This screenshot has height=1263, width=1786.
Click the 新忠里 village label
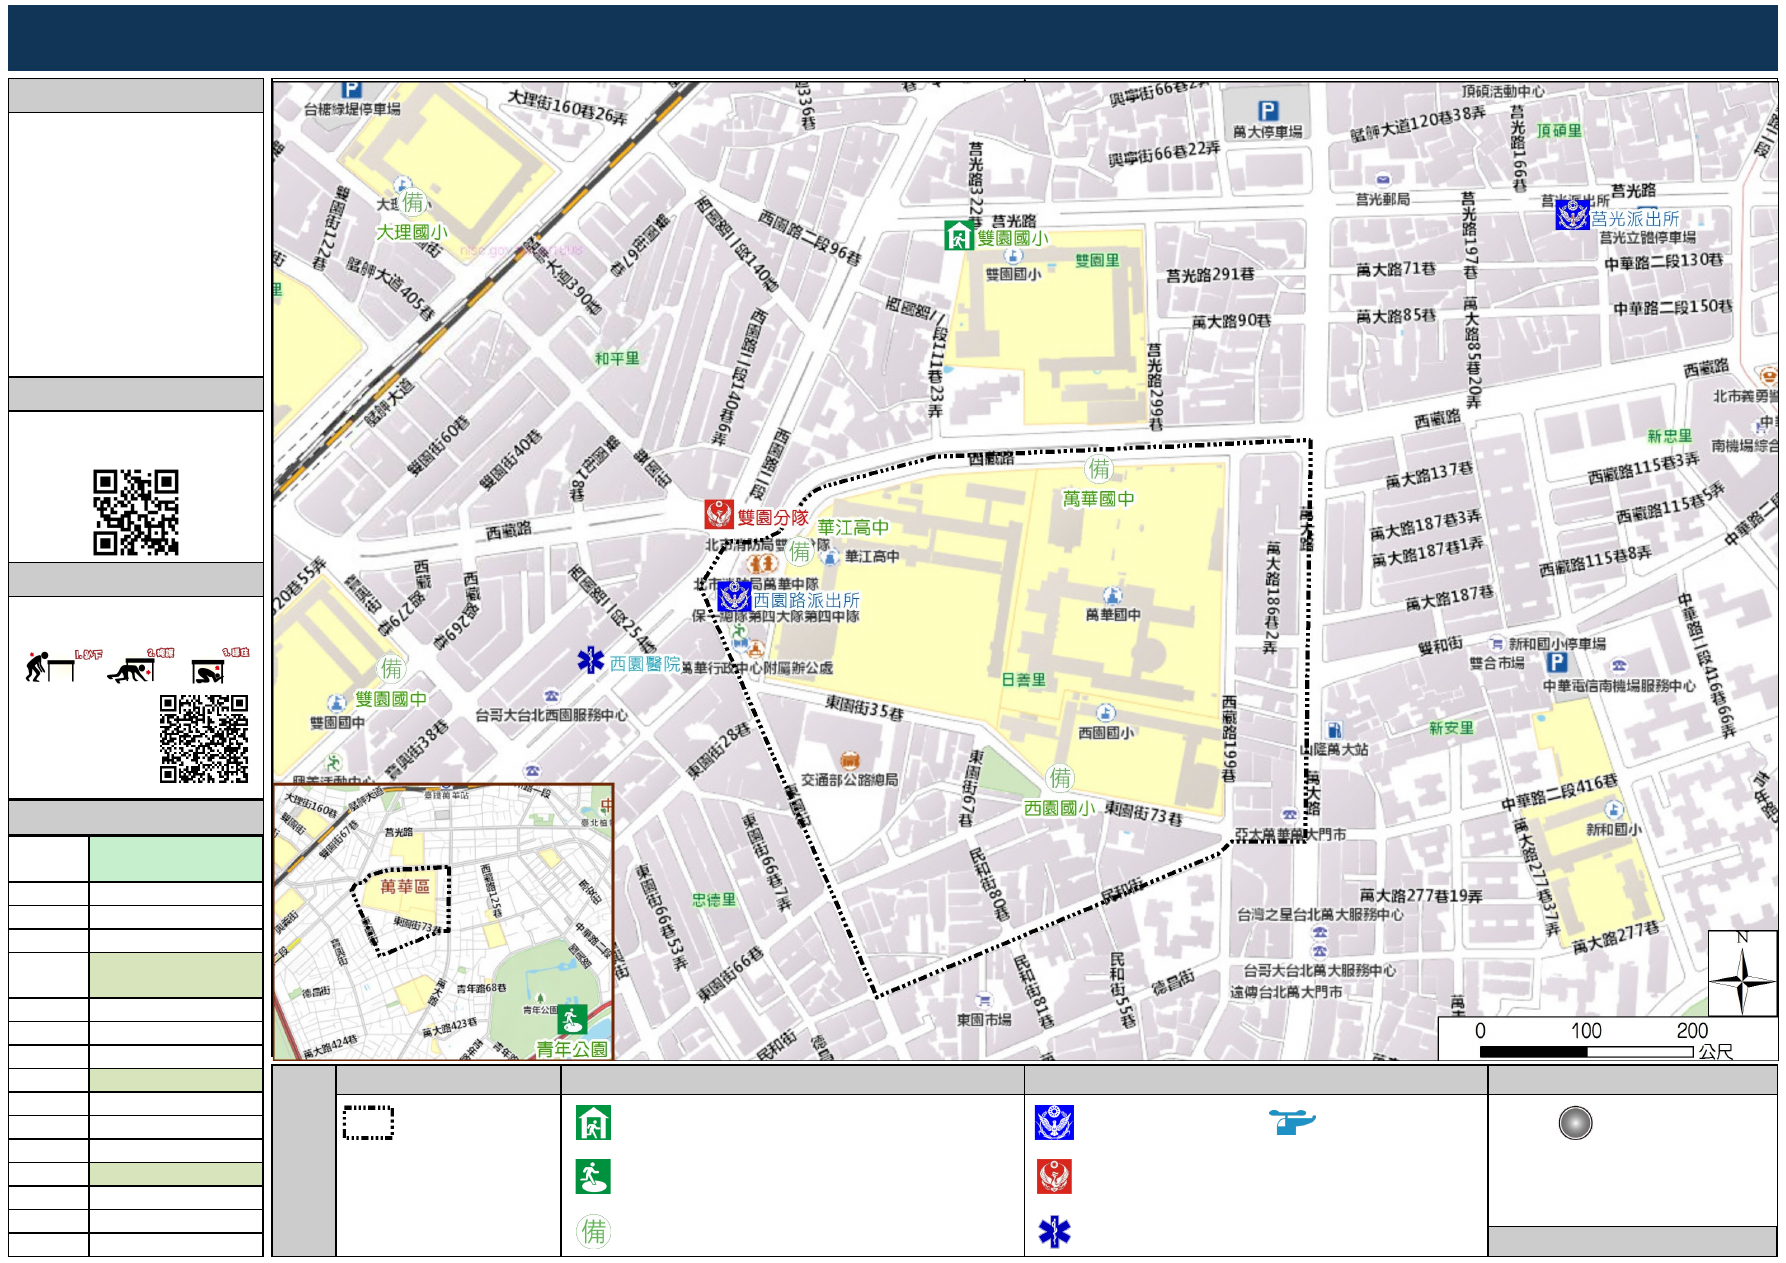[1670, 436]
